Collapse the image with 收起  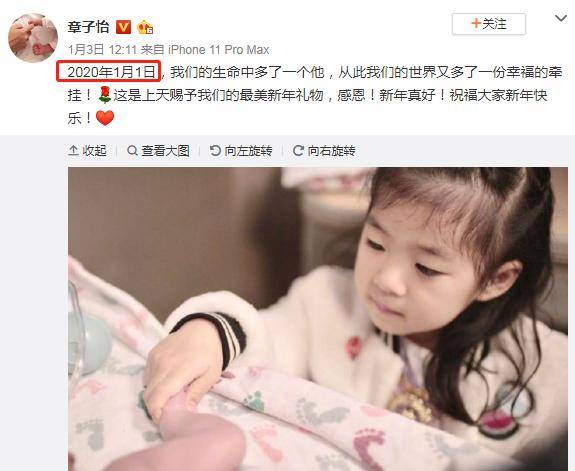(x=87, y=151)
